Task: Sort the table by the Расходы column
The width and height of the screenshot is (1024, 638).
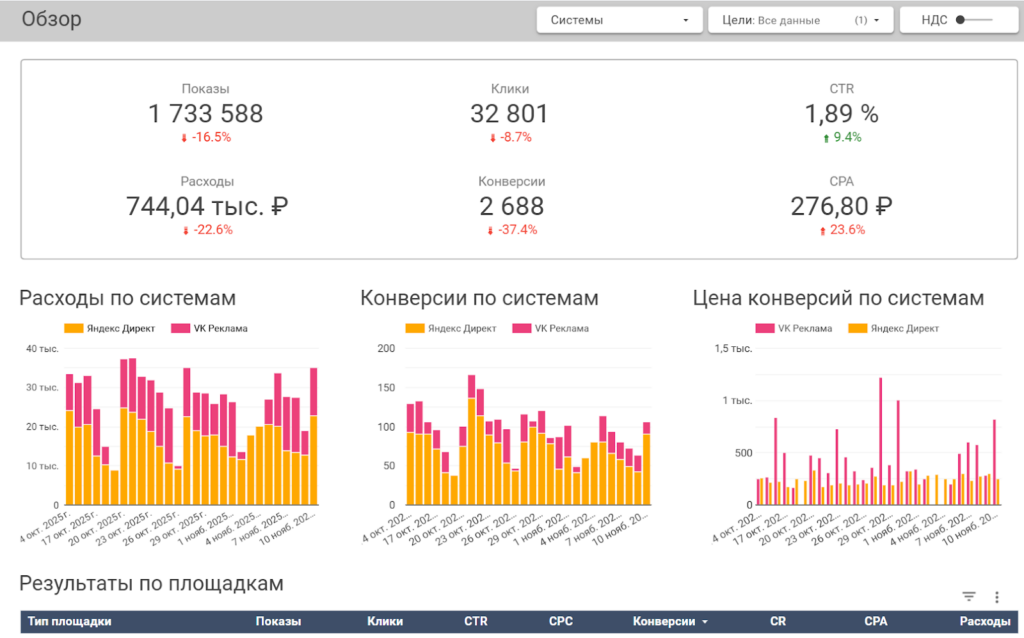Action: click(x=985, y=621)
